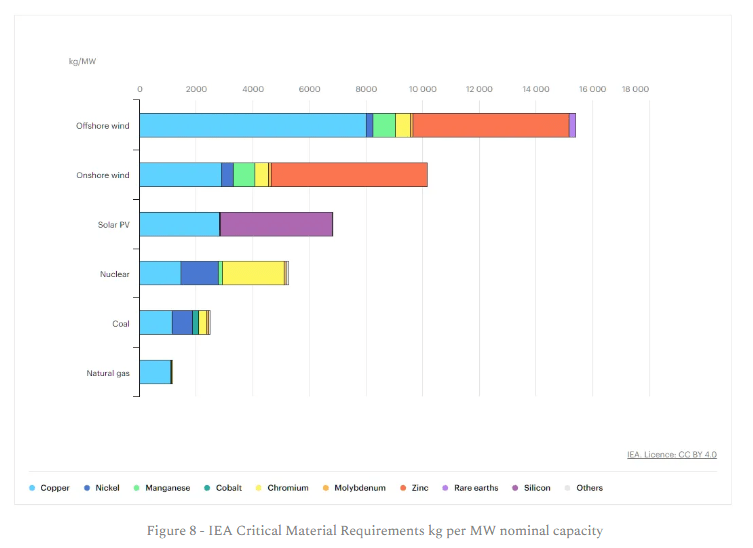Select the zinc segment of Onshore wind bar
This screenshot has width=753, height=548.
point(349,174)
